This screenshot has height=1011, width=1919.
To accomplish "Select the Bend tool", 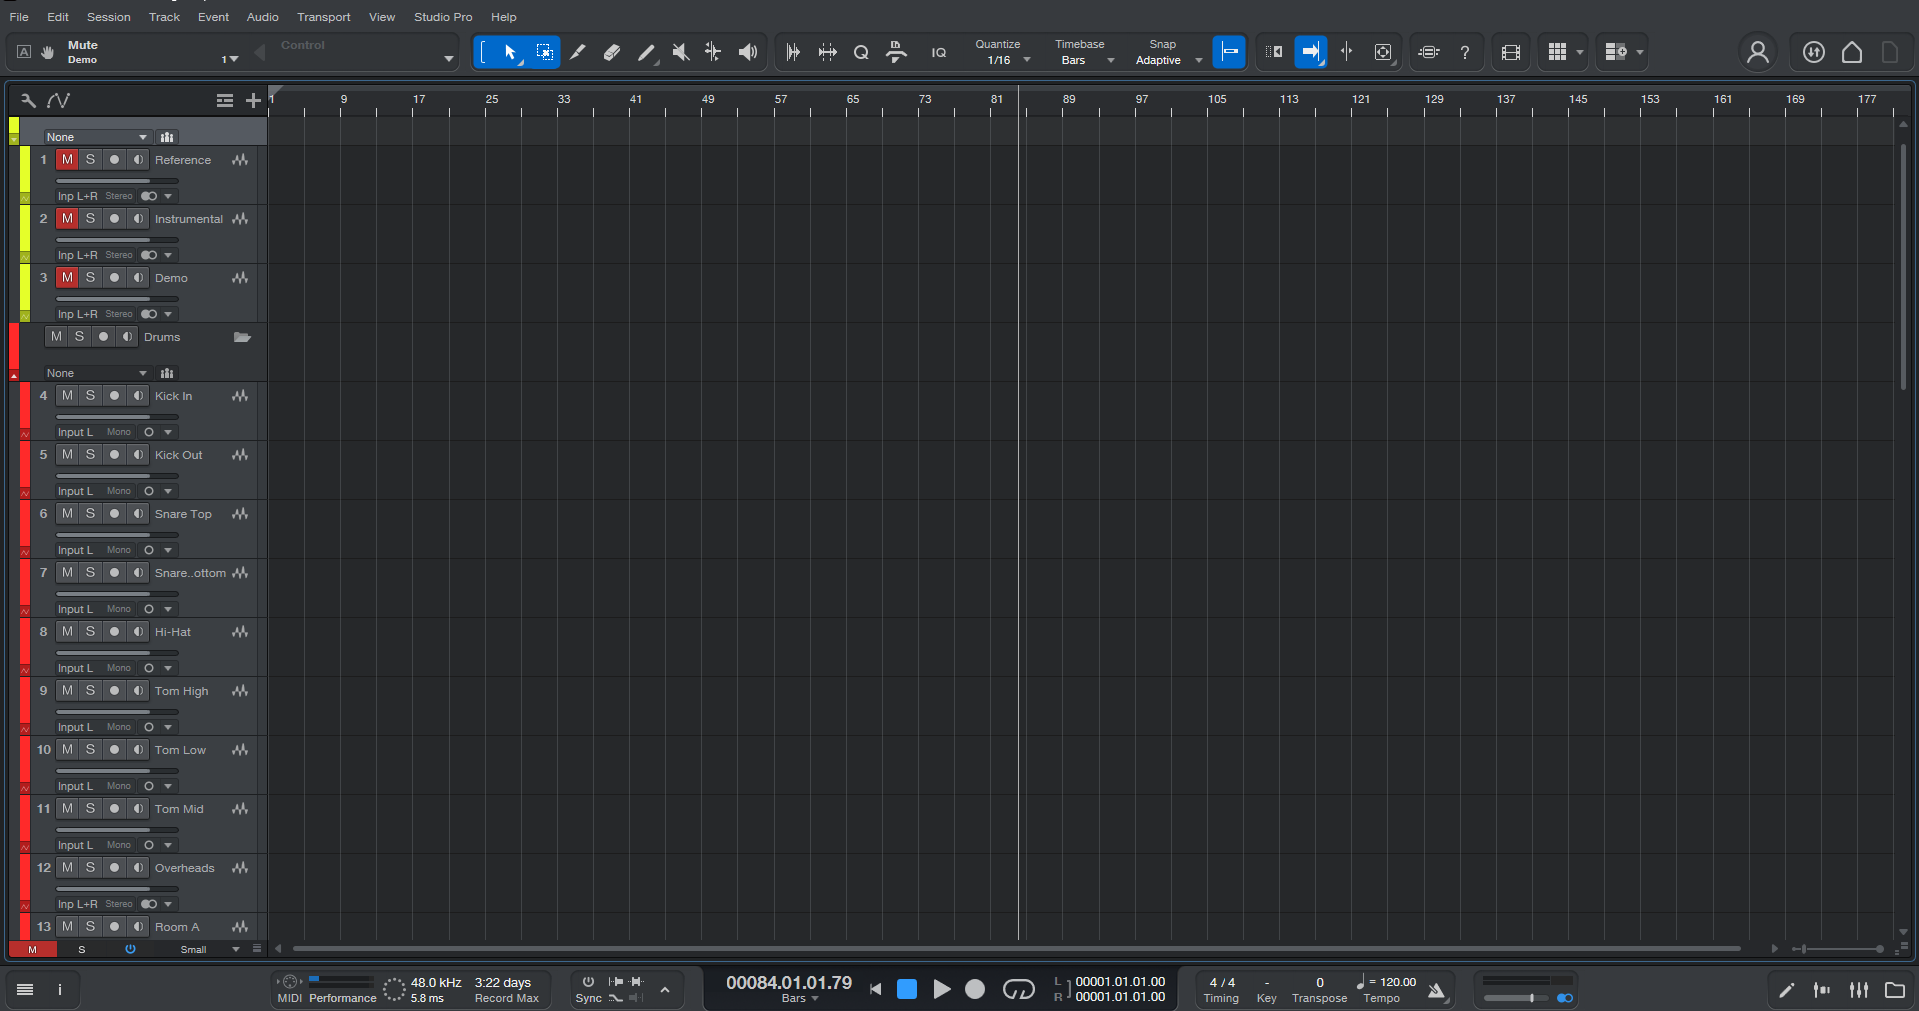I will (x=713, y=52).
